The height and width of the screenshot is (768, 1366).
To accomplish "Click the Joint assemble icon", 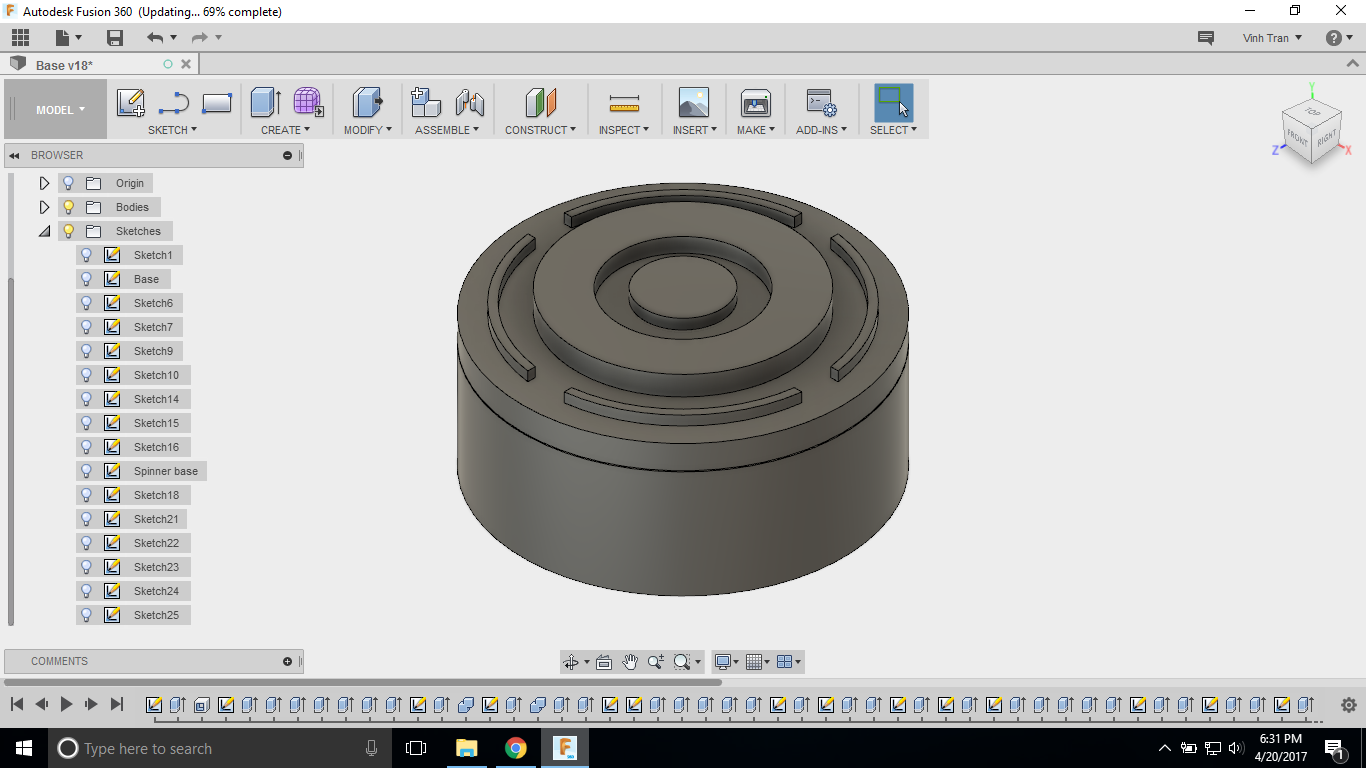I will pyautogui.click(x=469, y=103).
